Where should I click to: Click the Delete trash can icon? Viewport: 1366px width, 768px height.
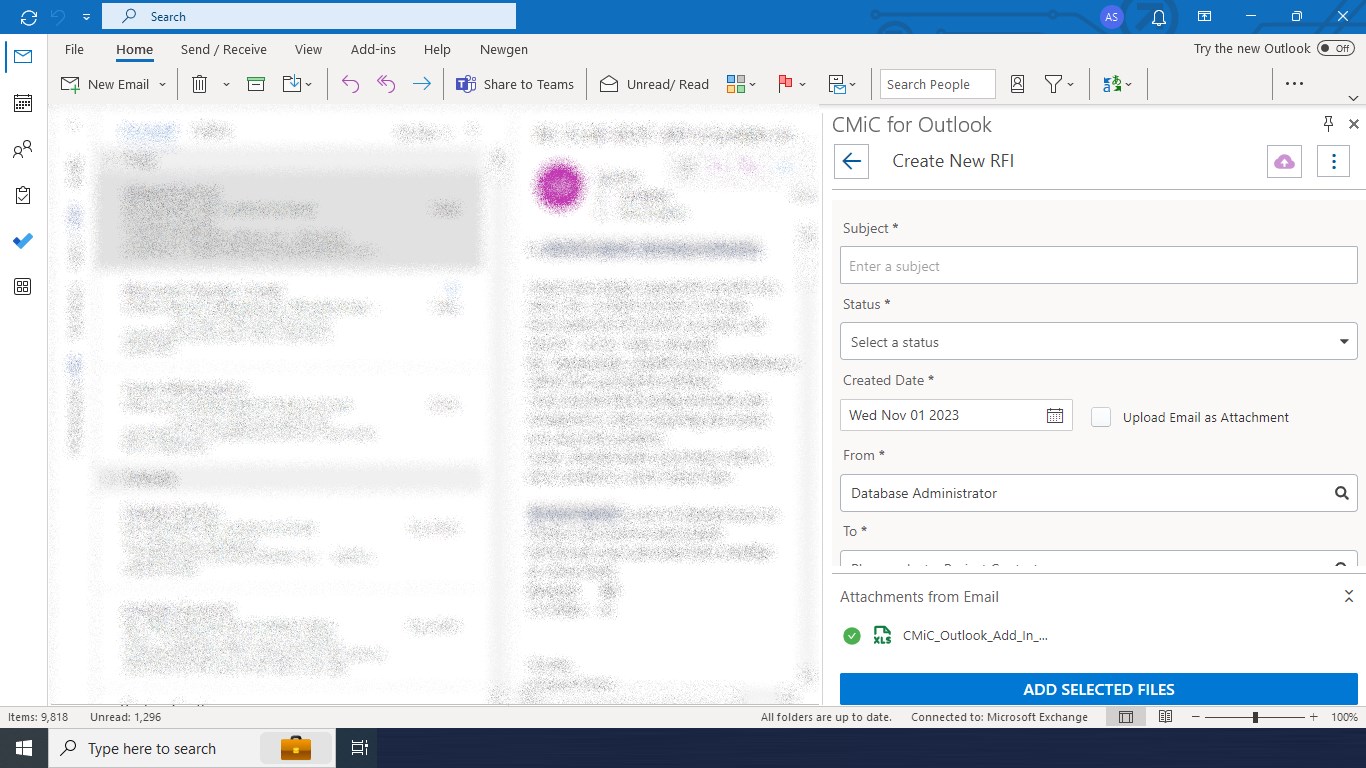point(199,84)
